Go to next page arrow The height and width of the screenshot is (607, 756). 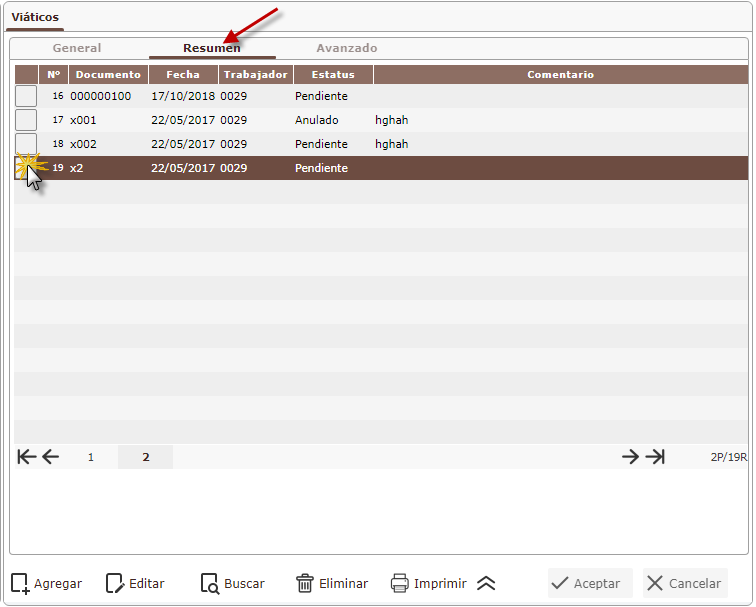coord(630,457)
